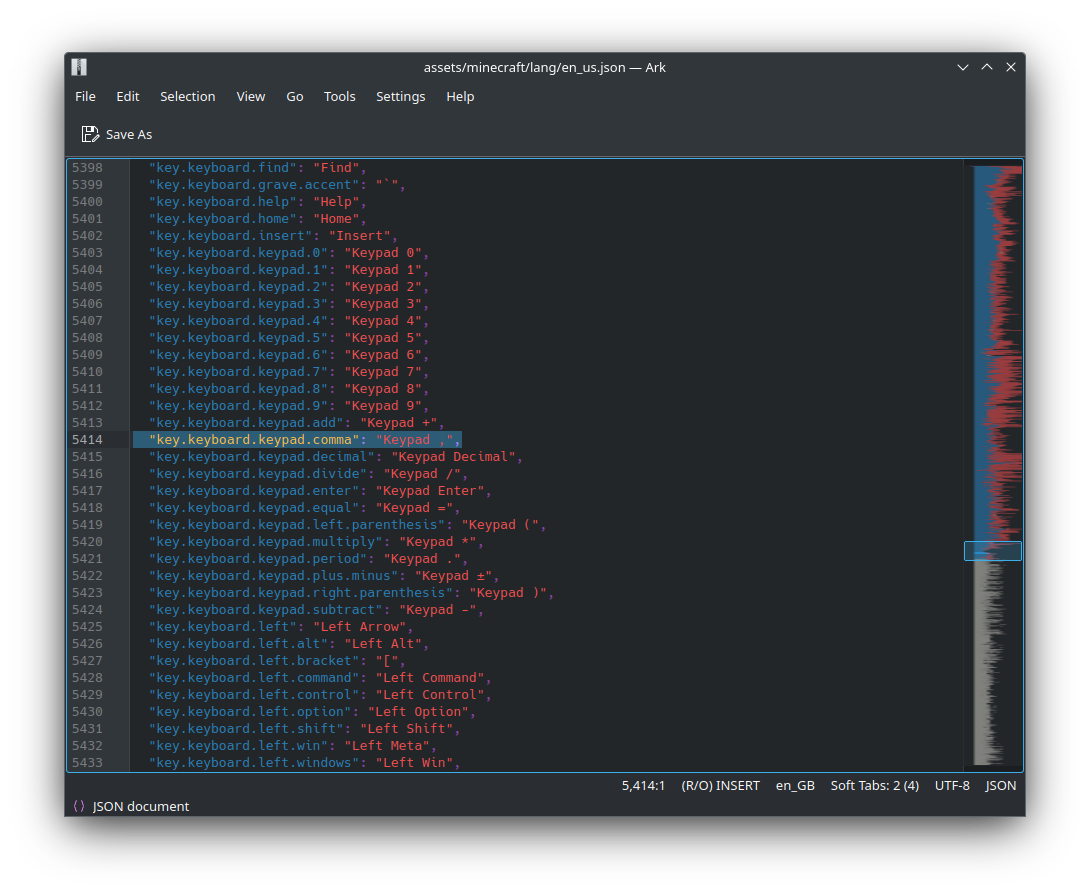Click the "Keypad -" value
The height and width of the screenshot is (893, 1090).
(x=438, y=609)
